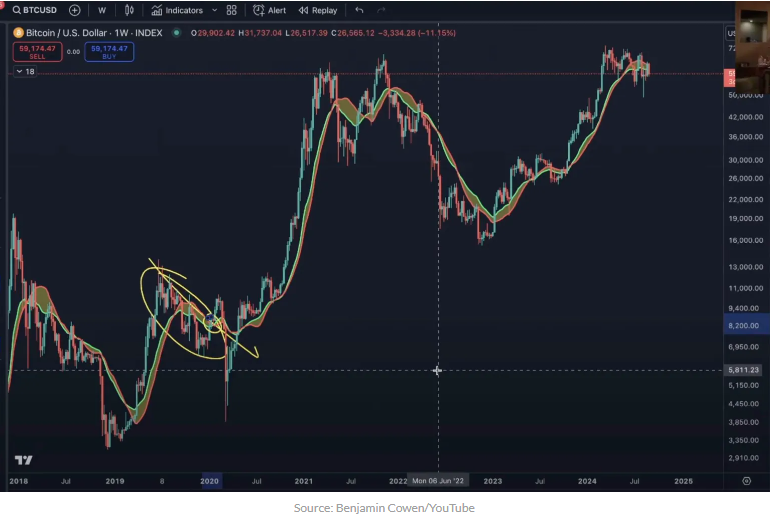Click the TradingView logo on chart

pos(22,461)
